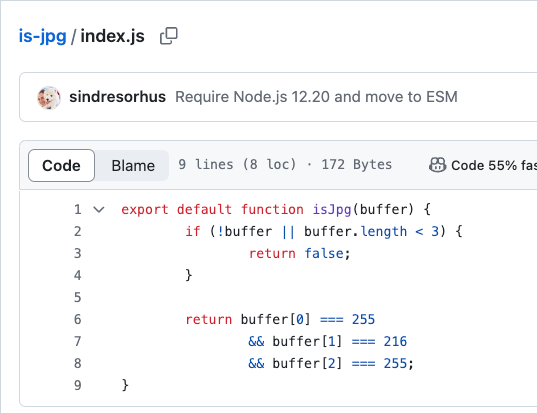Open sindresorhus avatar image
This screenshot has height=413, width=537.
coord(49,98)
